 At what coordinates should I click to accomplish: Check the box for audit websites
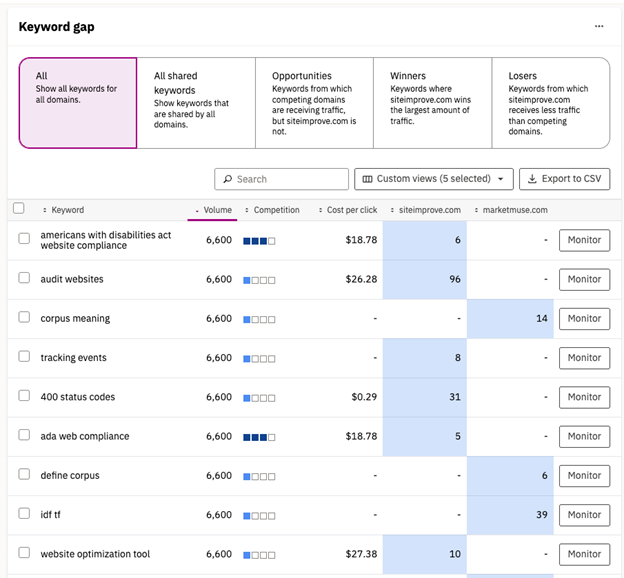[x=25, y=279]
